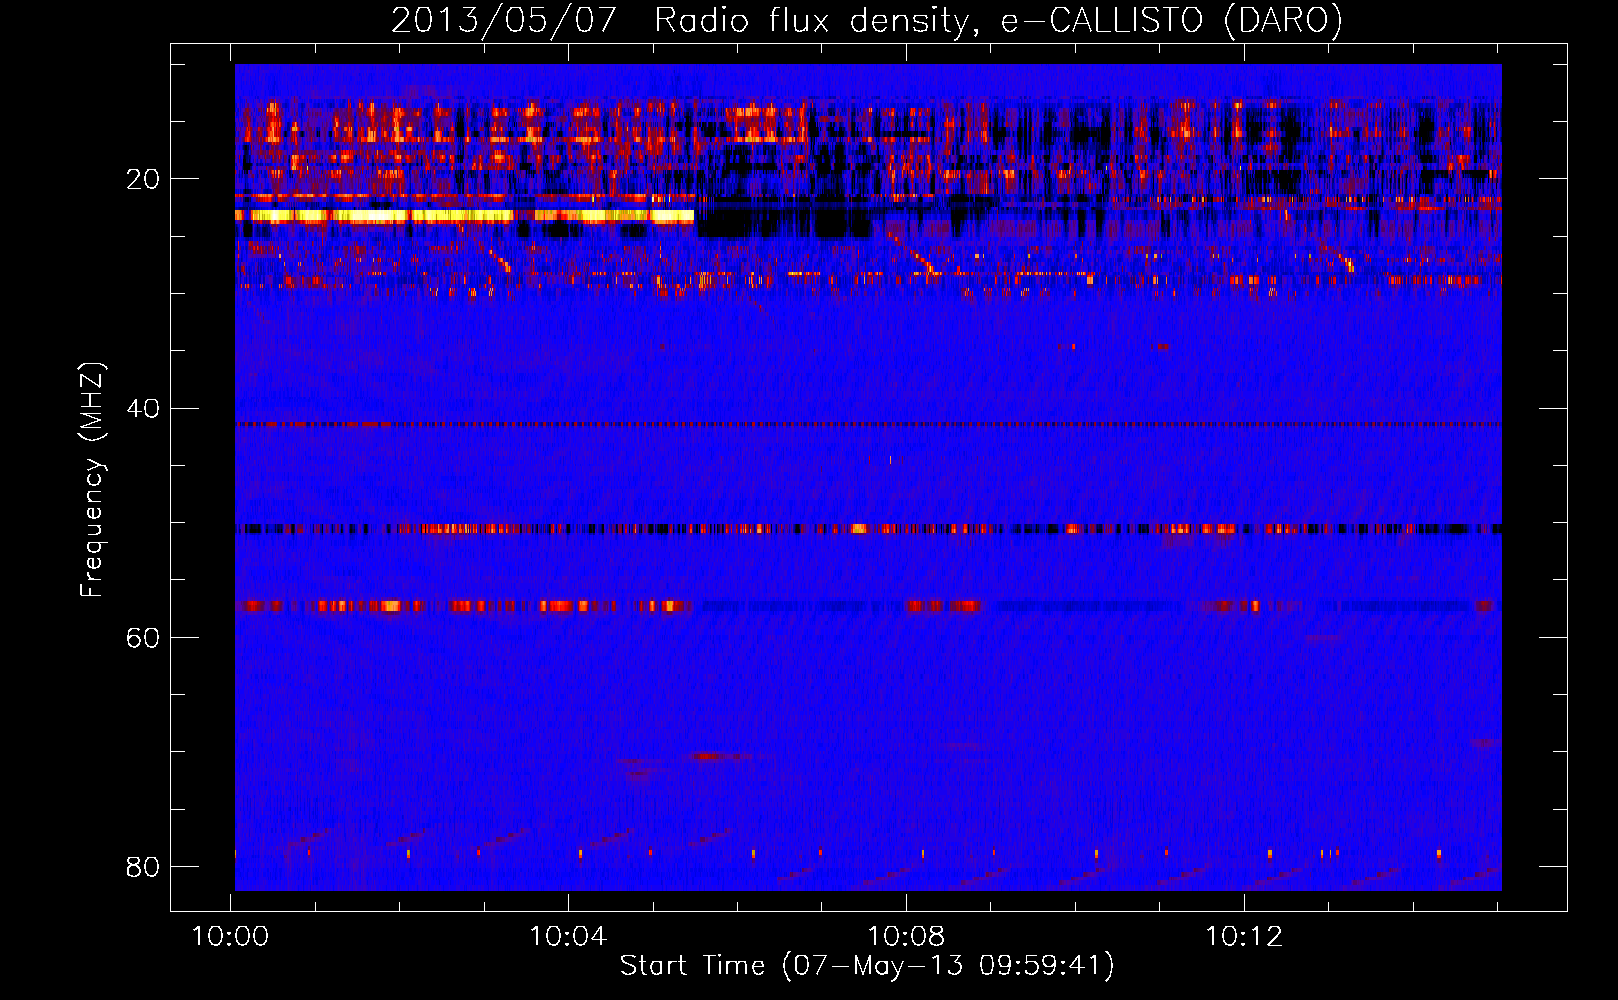Click the plot title 'Radio flux density, e-CALLISTO (DARO)'
Screen dimensions: 1618x1000
998,20
